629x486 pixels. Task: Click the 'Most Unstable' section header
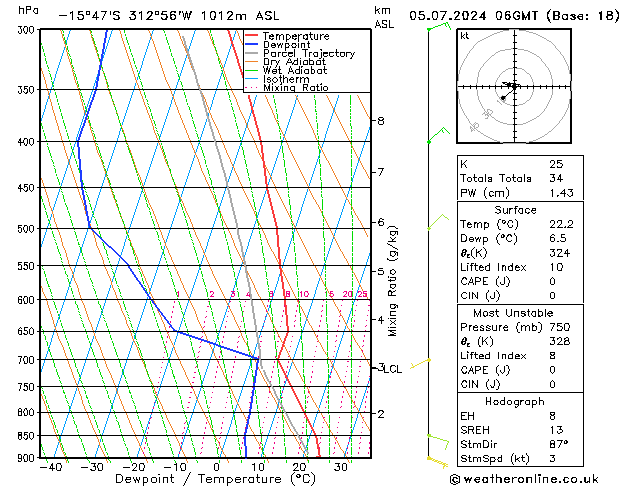[513, 313]
